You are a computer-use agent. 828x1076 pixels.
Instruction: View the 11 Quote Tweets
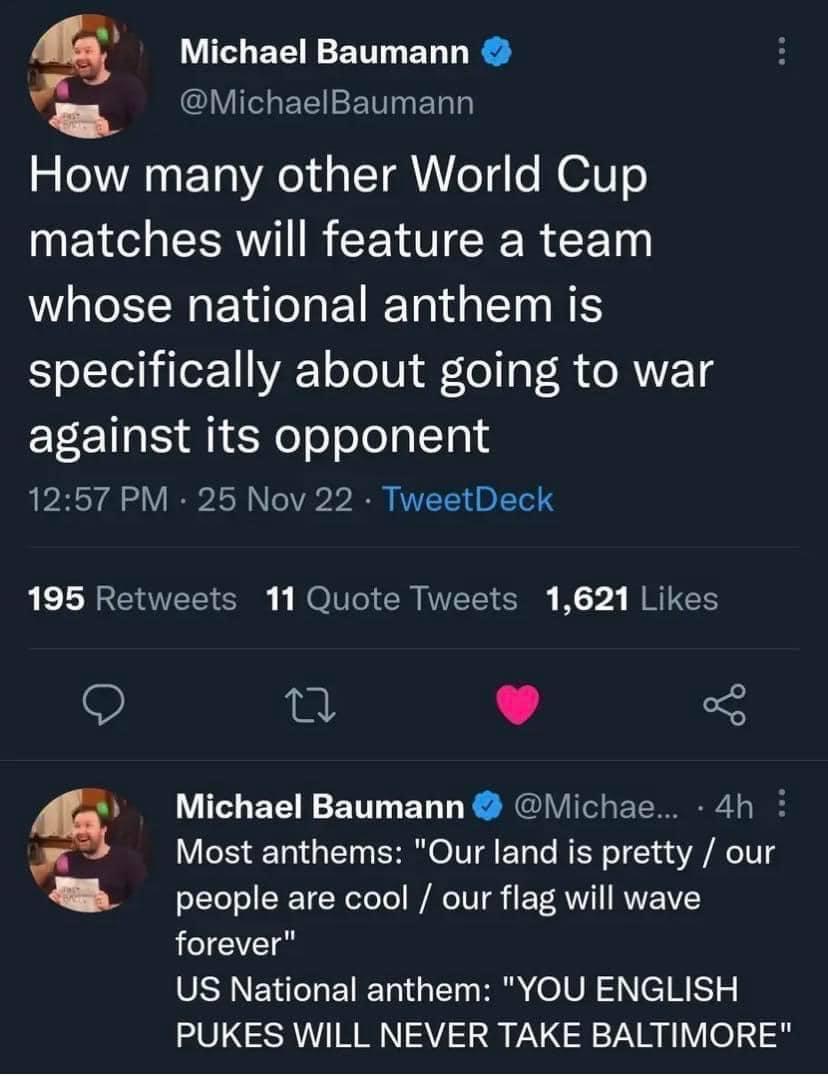[392, 599]
